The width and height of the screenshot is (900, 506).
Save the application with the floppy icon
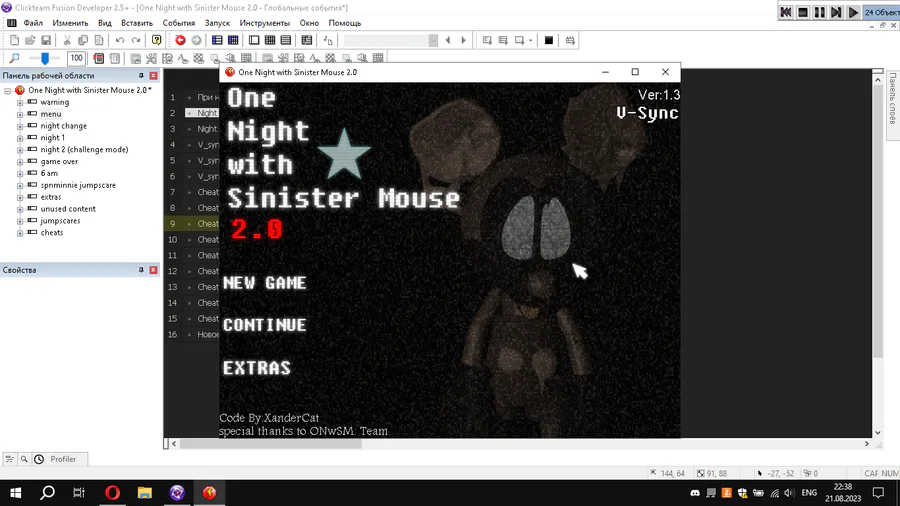tap(46, 40)
